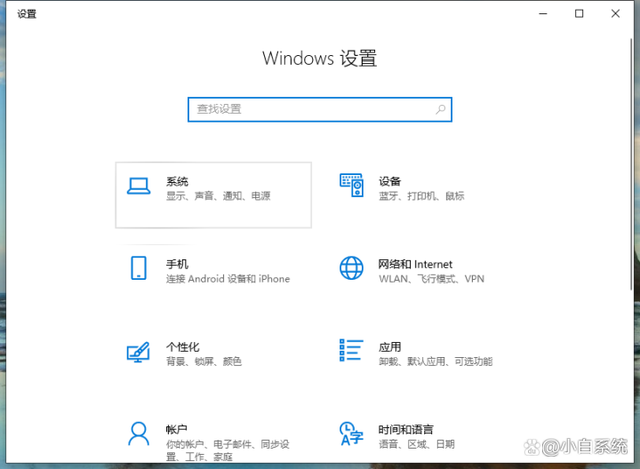Click the magnifier icon in the search box
Viewport: 640px width, 469px height.
[439, 109]
